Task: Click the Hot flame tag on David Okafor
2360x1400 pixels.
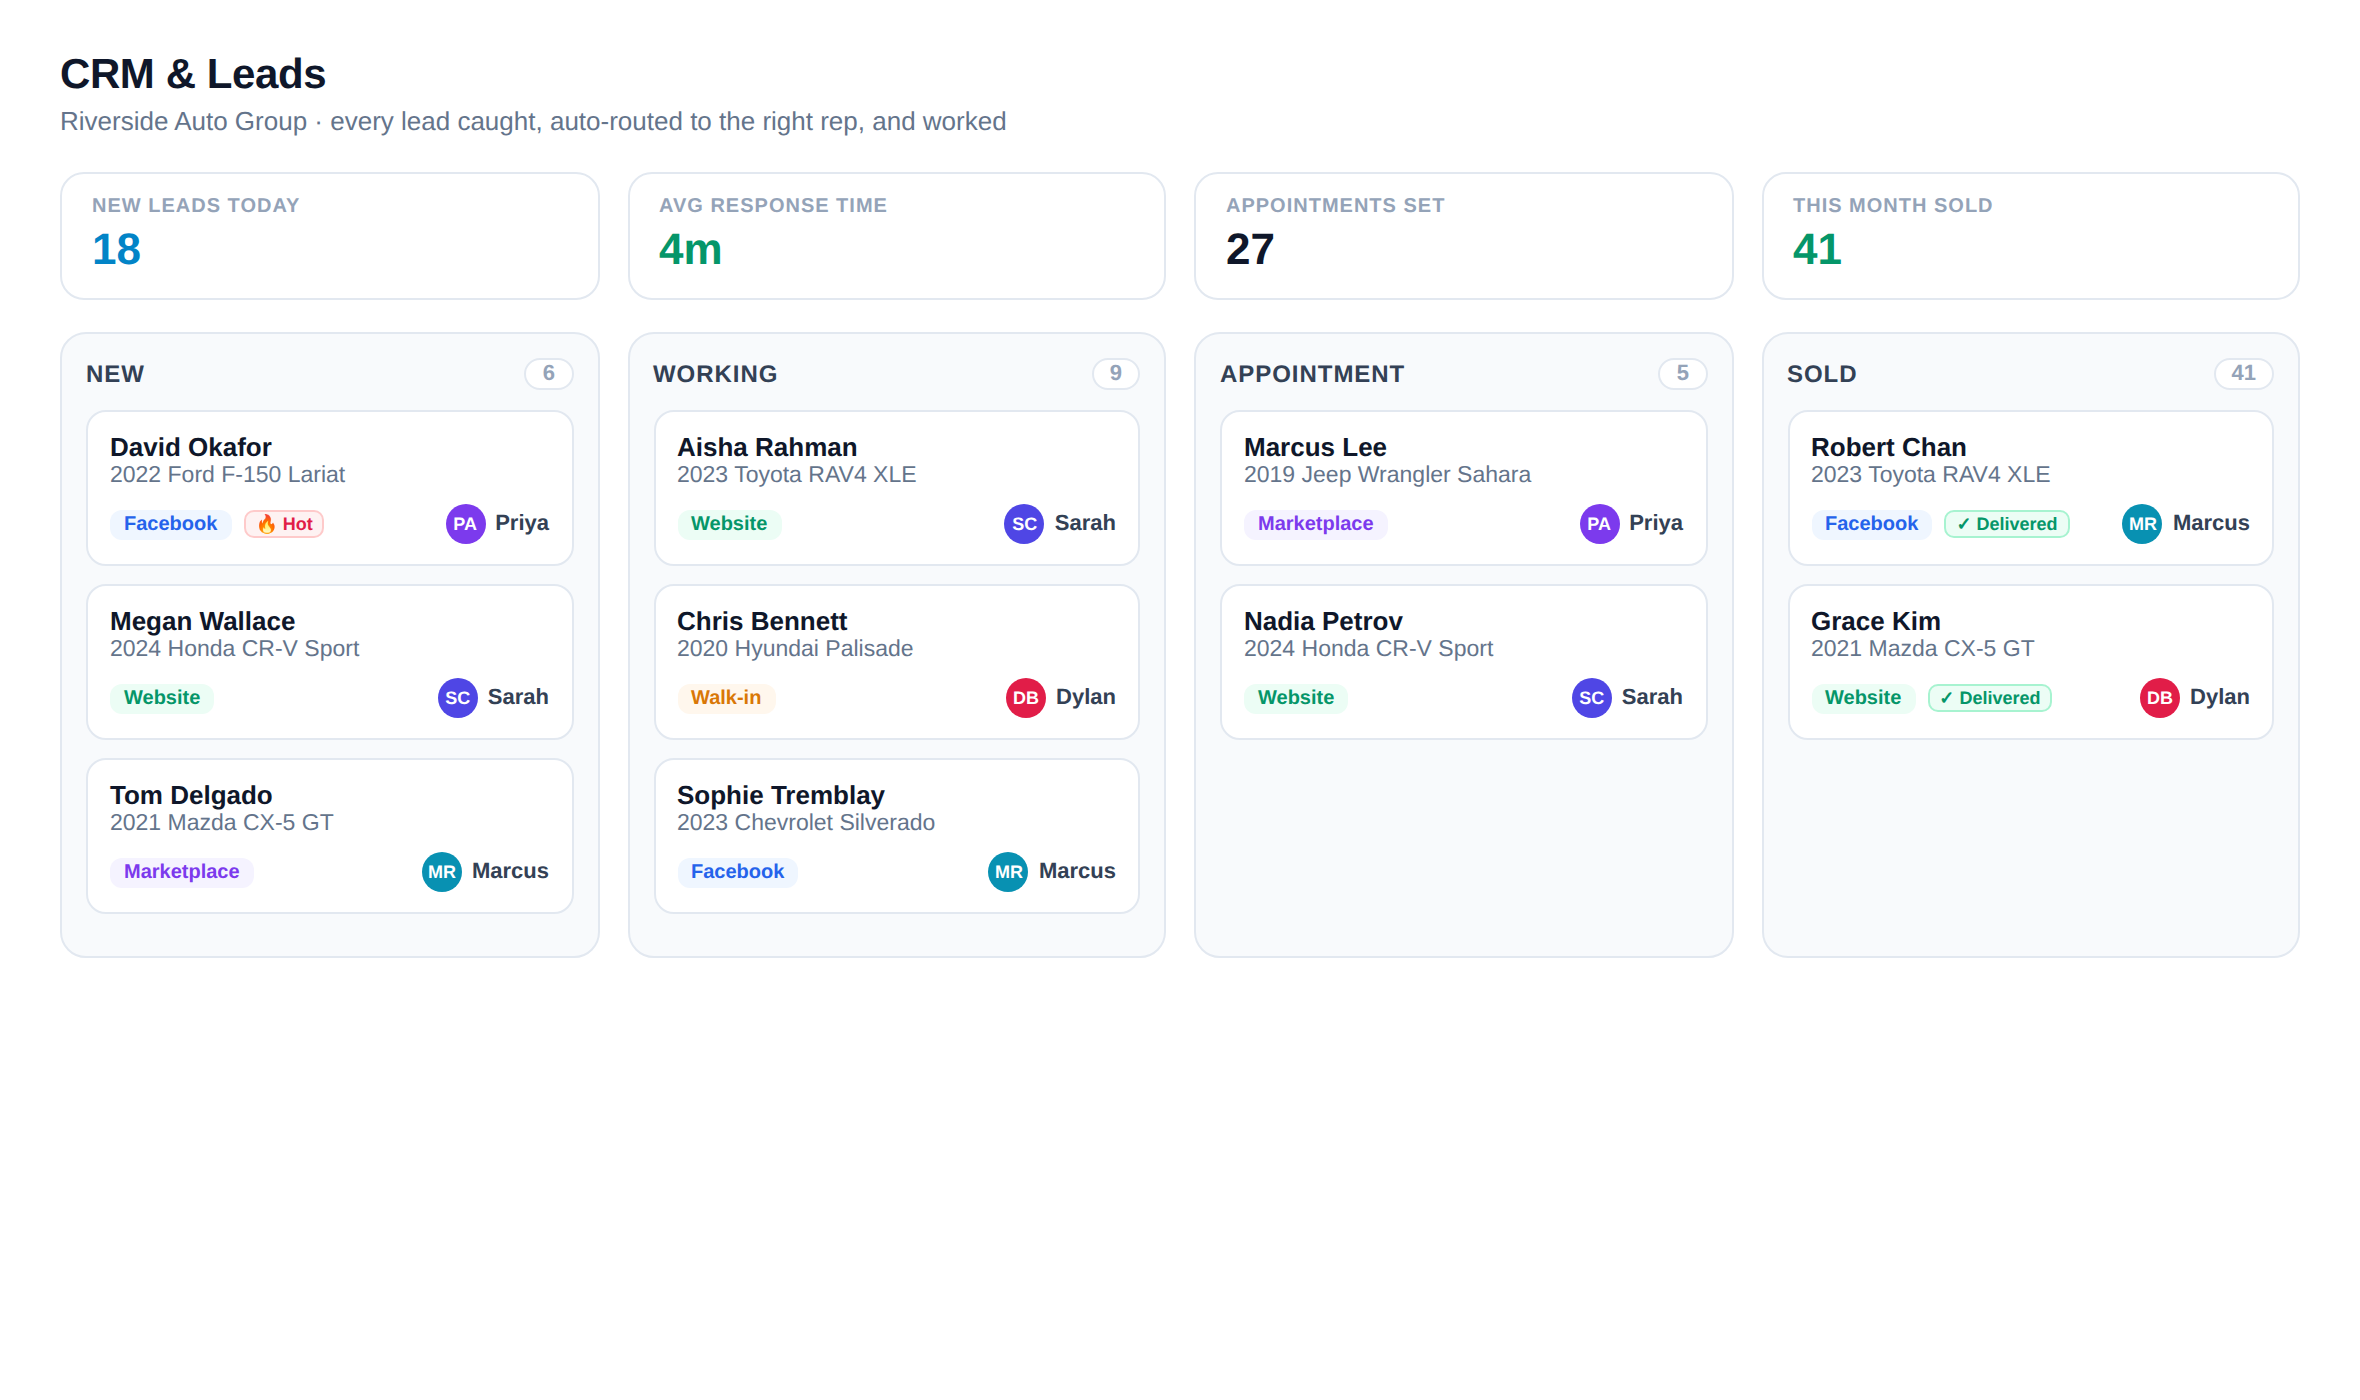Action: (284, 524)
